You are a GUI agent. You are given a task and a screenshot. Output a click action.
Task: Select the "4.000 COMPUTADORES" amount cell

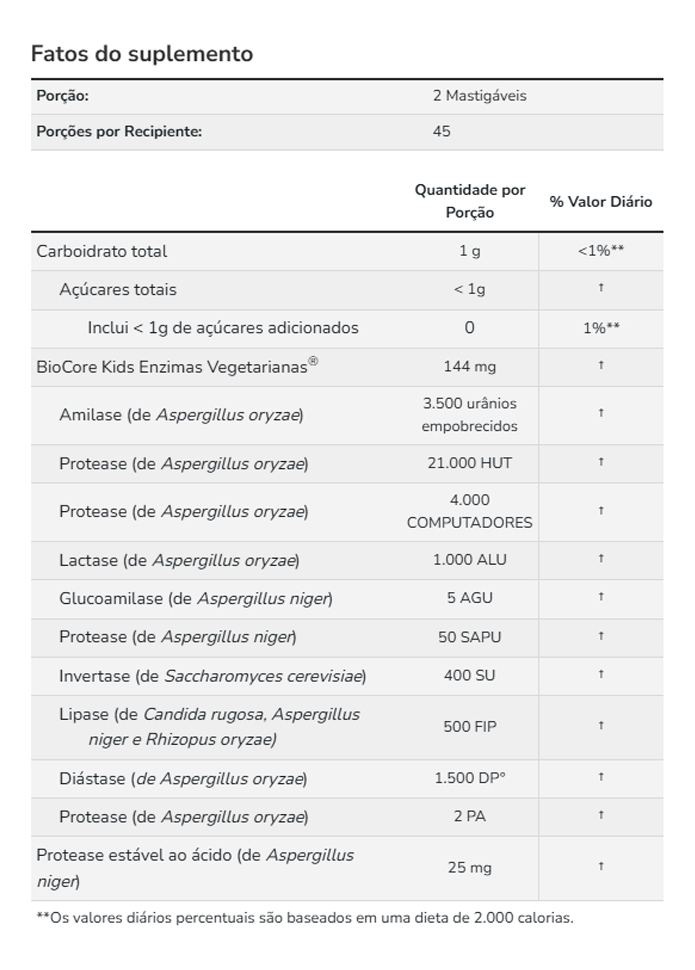coord(469,511)
